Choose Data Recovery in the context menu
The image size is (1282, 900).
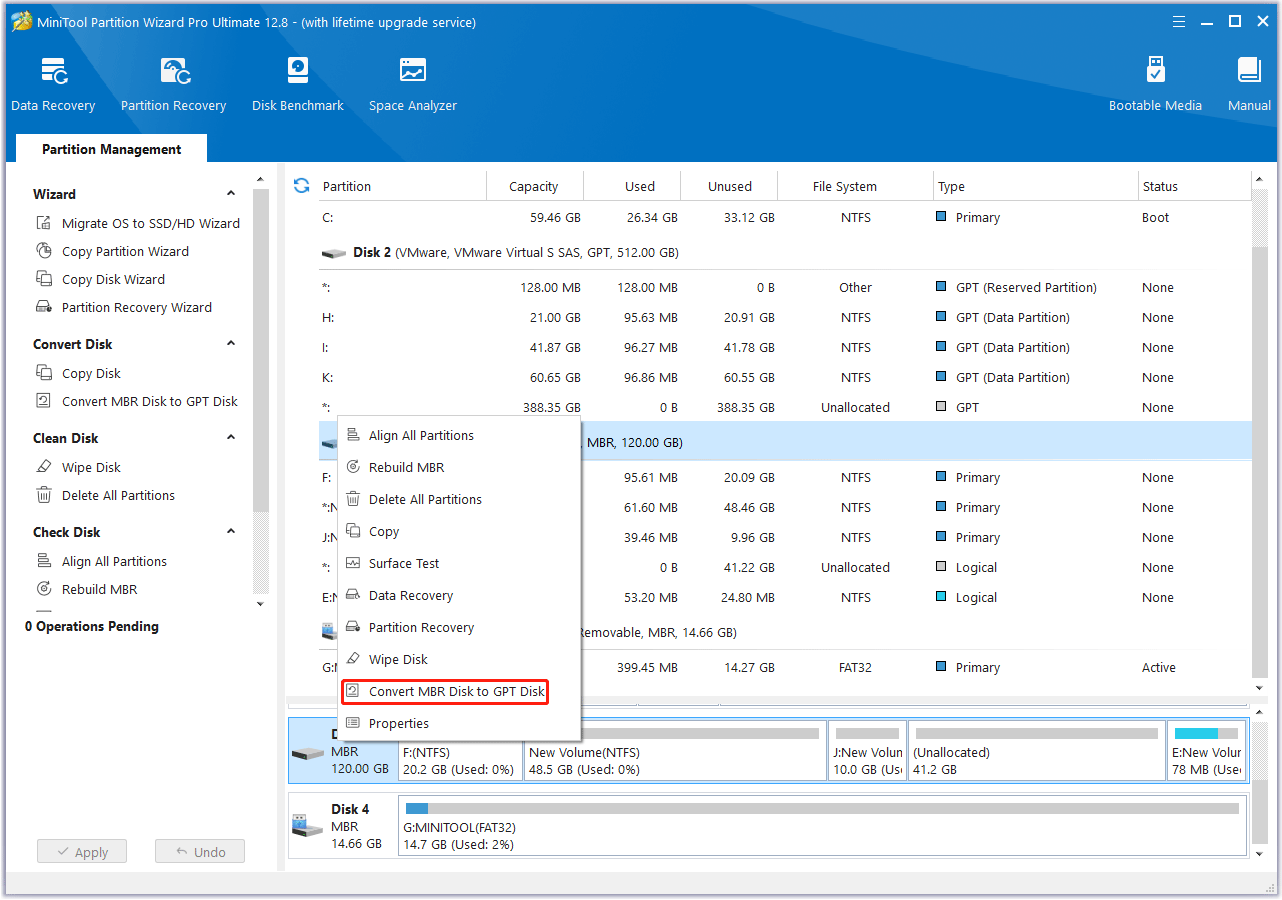coord(459,595)
